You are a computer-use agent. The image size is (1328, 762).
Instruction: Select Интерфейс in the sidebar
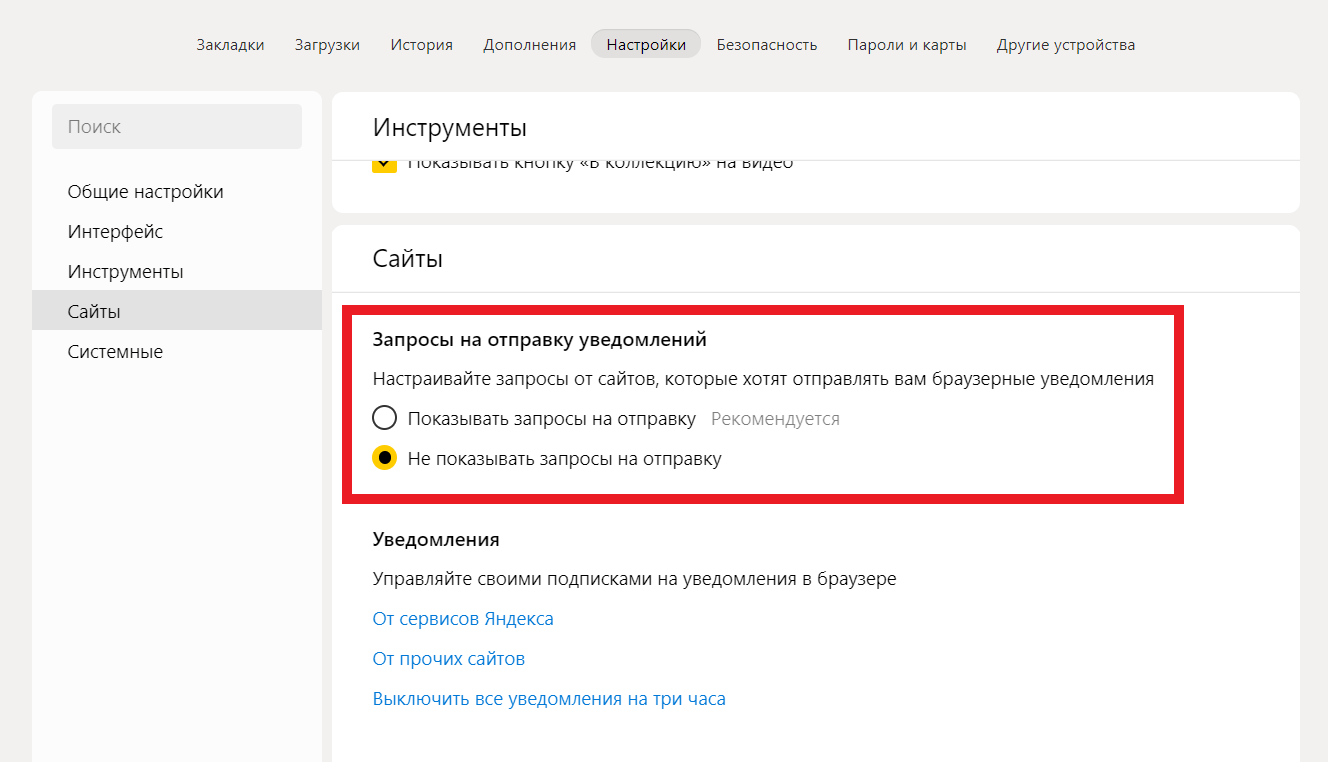pos(115,232)
